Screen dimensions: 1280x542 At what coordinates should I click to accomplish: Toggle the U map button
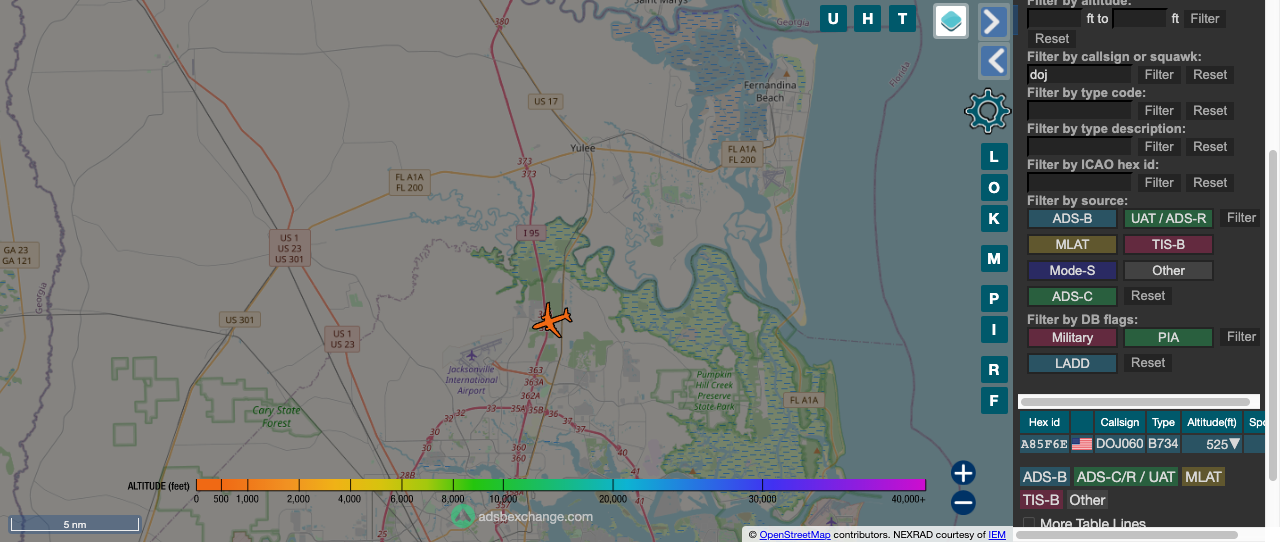[x=834, y=18]
